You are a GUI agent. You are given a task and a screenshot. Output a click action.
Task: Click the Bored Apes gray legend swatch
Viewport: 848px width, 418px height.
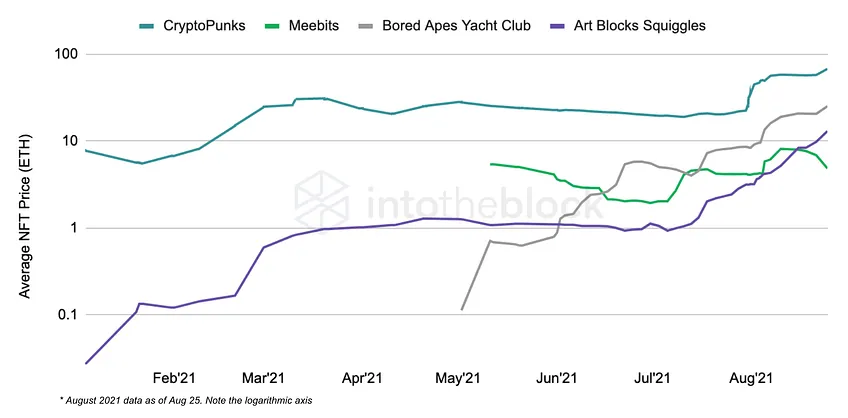pos(366,26)
